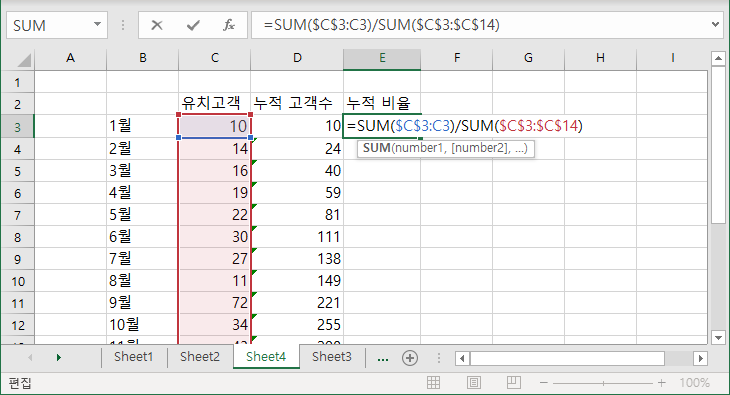Viewport: 730px width, 395px height.
Task: Select cumulative value 111 cell
Action: pyautogui.click(x=297, y=237)
